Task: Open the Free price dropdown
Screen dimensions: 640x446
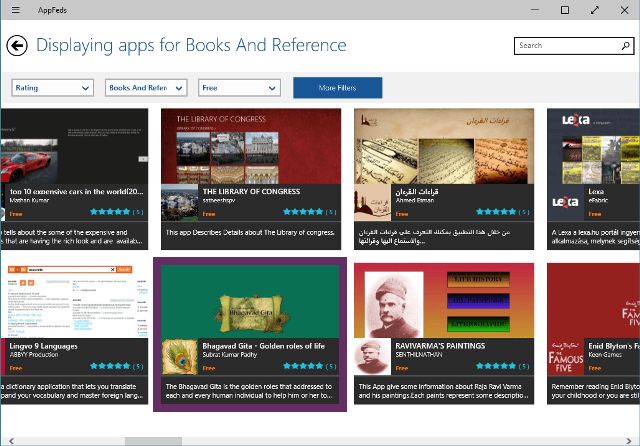Action: pos(239,88)
